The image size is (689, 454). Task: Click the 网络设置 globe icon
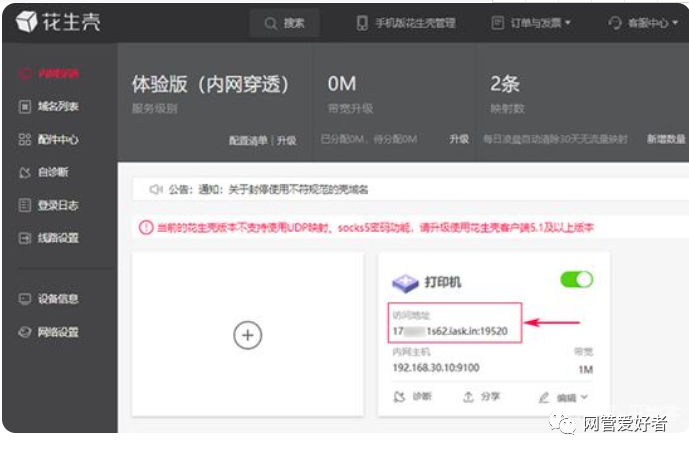coord(25,332)
